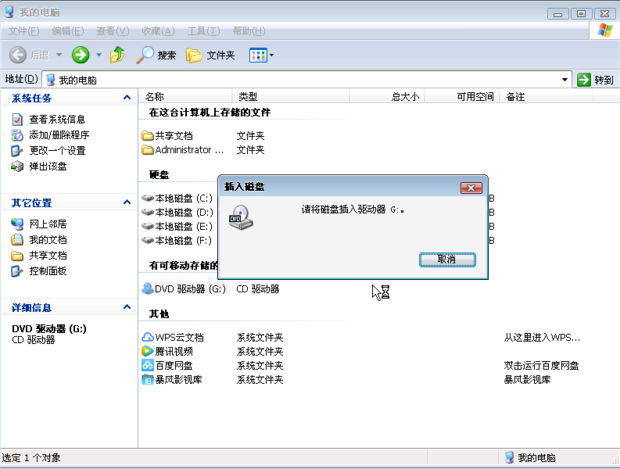The width and height of the screenshot is (620, 469).
Task: Sort by 总大小 column header
Action: tap(387, 96)
